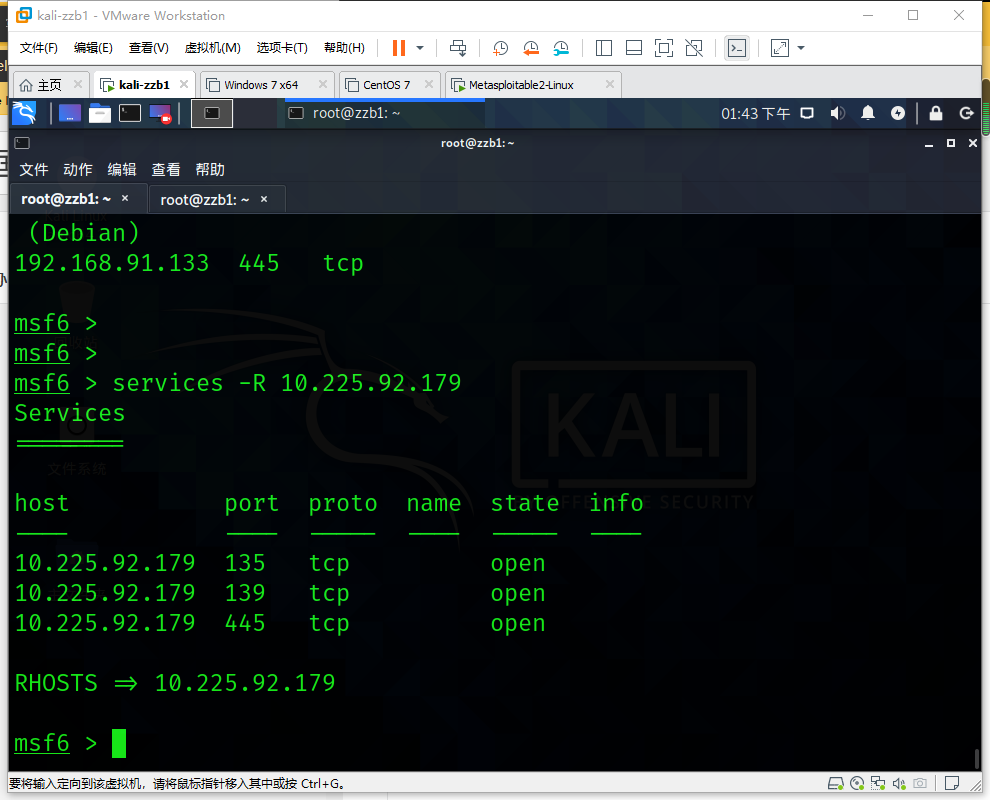Enter full screen mode

[x=664, y=48]
